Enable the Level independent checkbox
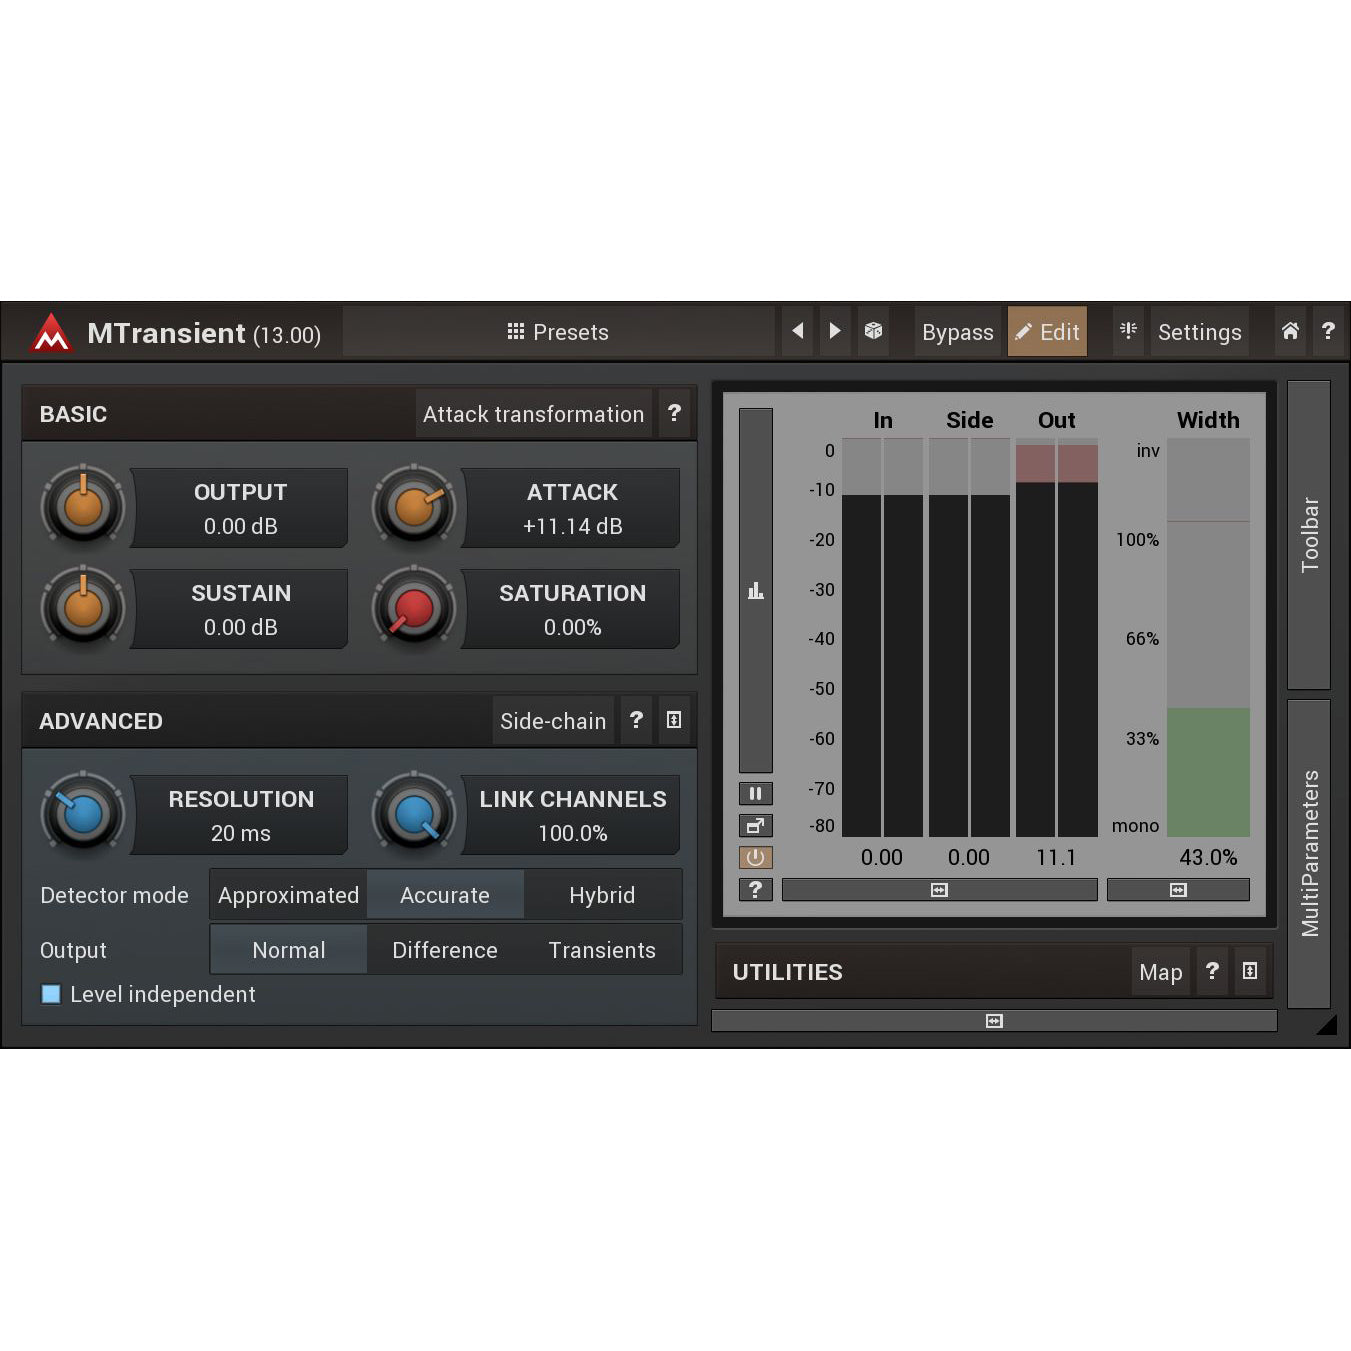The image size is (1351, 1351). (x=50, y=994)
